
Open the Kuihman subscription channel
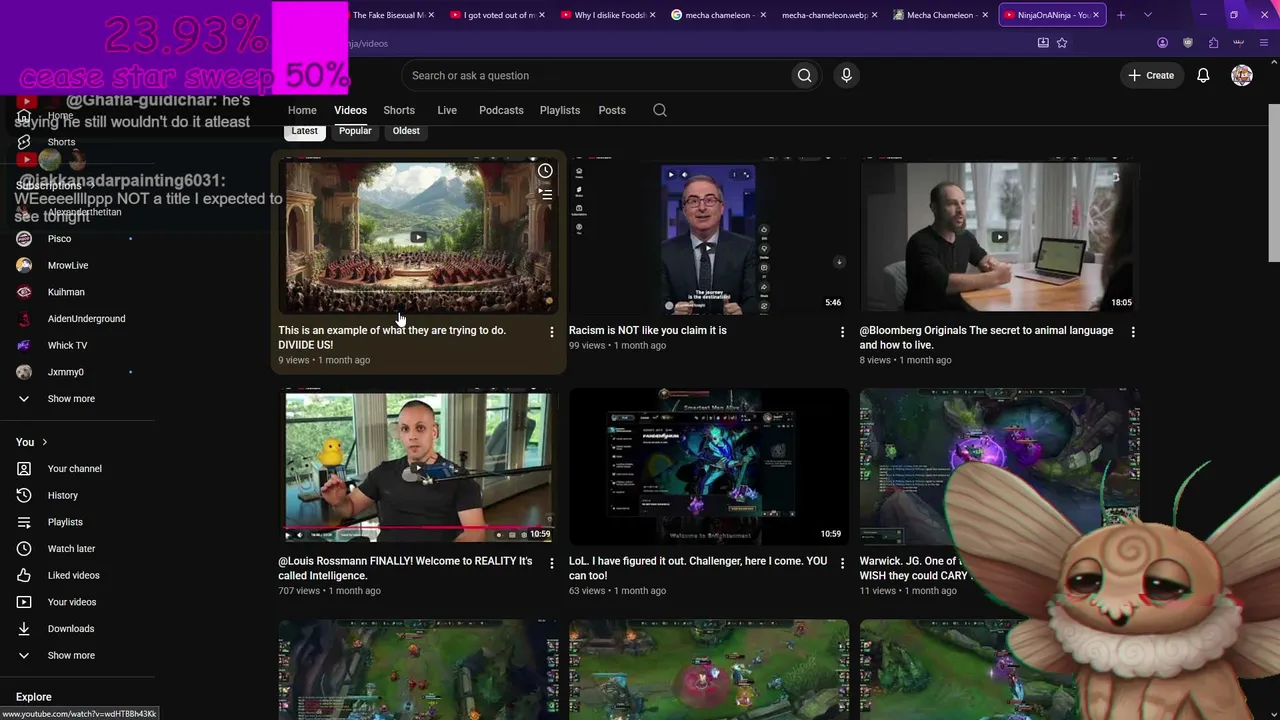click(x=66, y=292)
